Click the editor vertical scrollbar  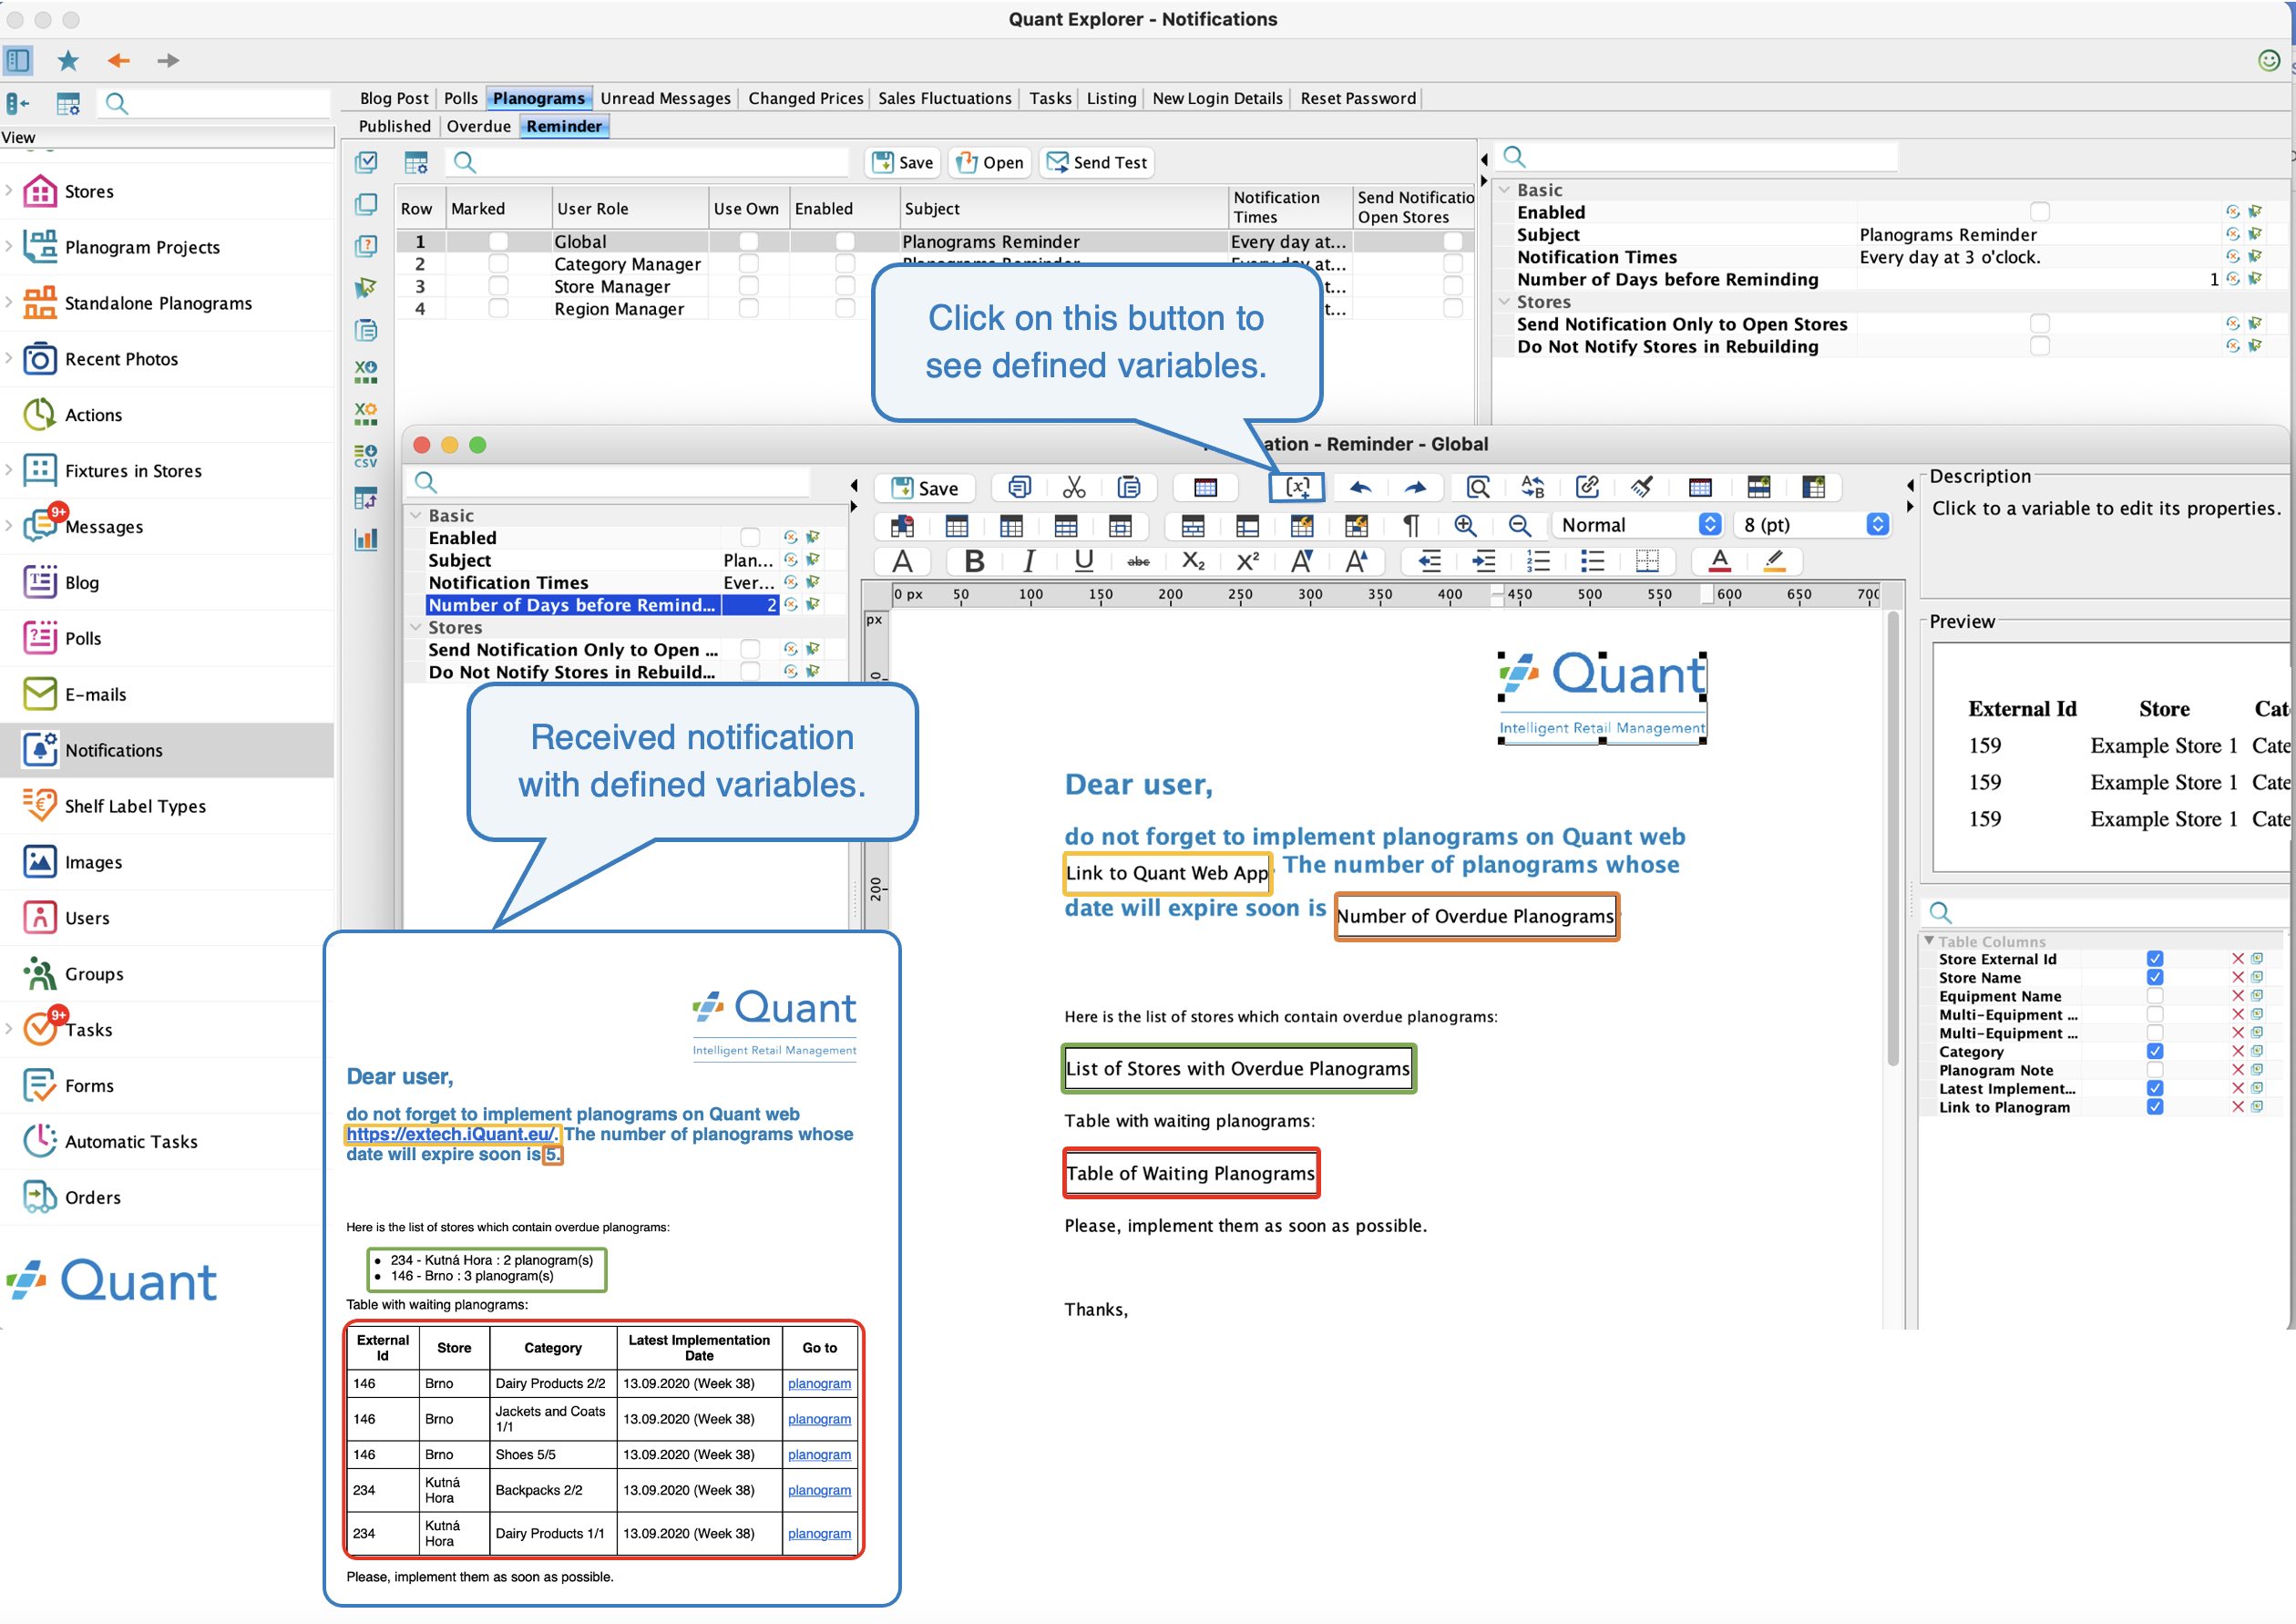[1892, 840]
